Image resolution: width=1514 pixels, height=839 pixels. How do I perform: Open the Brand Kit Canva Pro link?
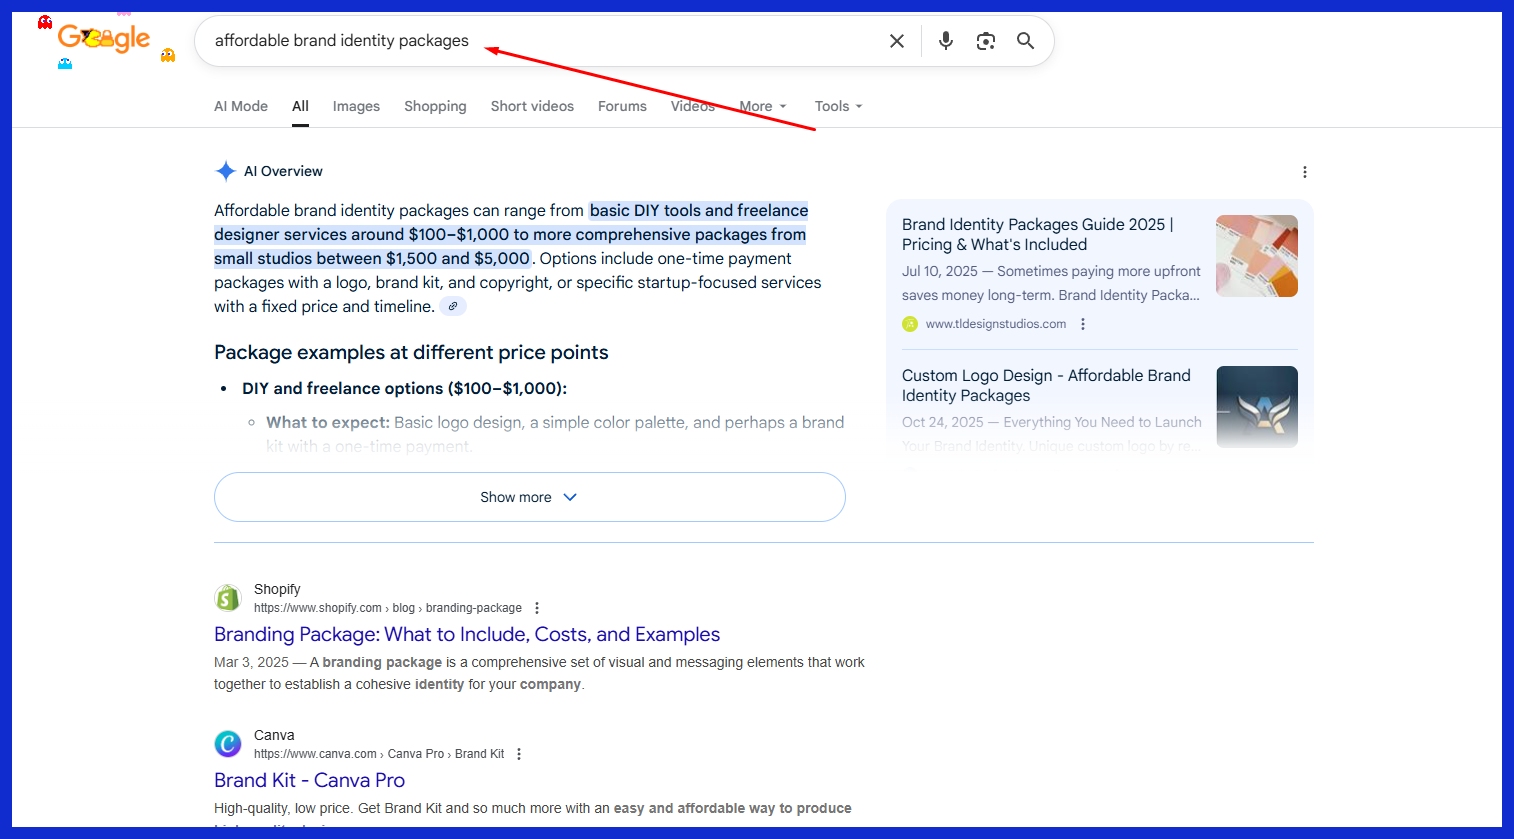(309, 780)
